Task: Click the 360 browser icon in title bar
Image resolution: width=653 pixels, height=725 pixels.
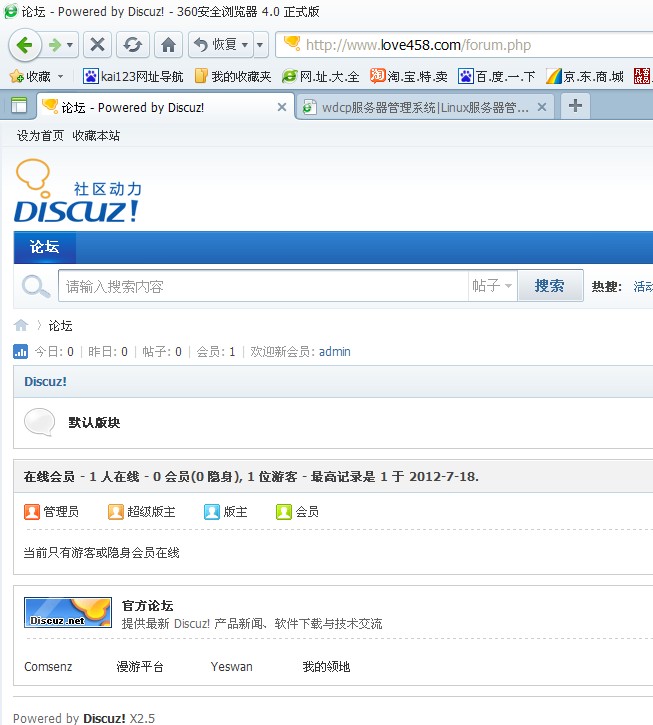Action: coord(11,12)
